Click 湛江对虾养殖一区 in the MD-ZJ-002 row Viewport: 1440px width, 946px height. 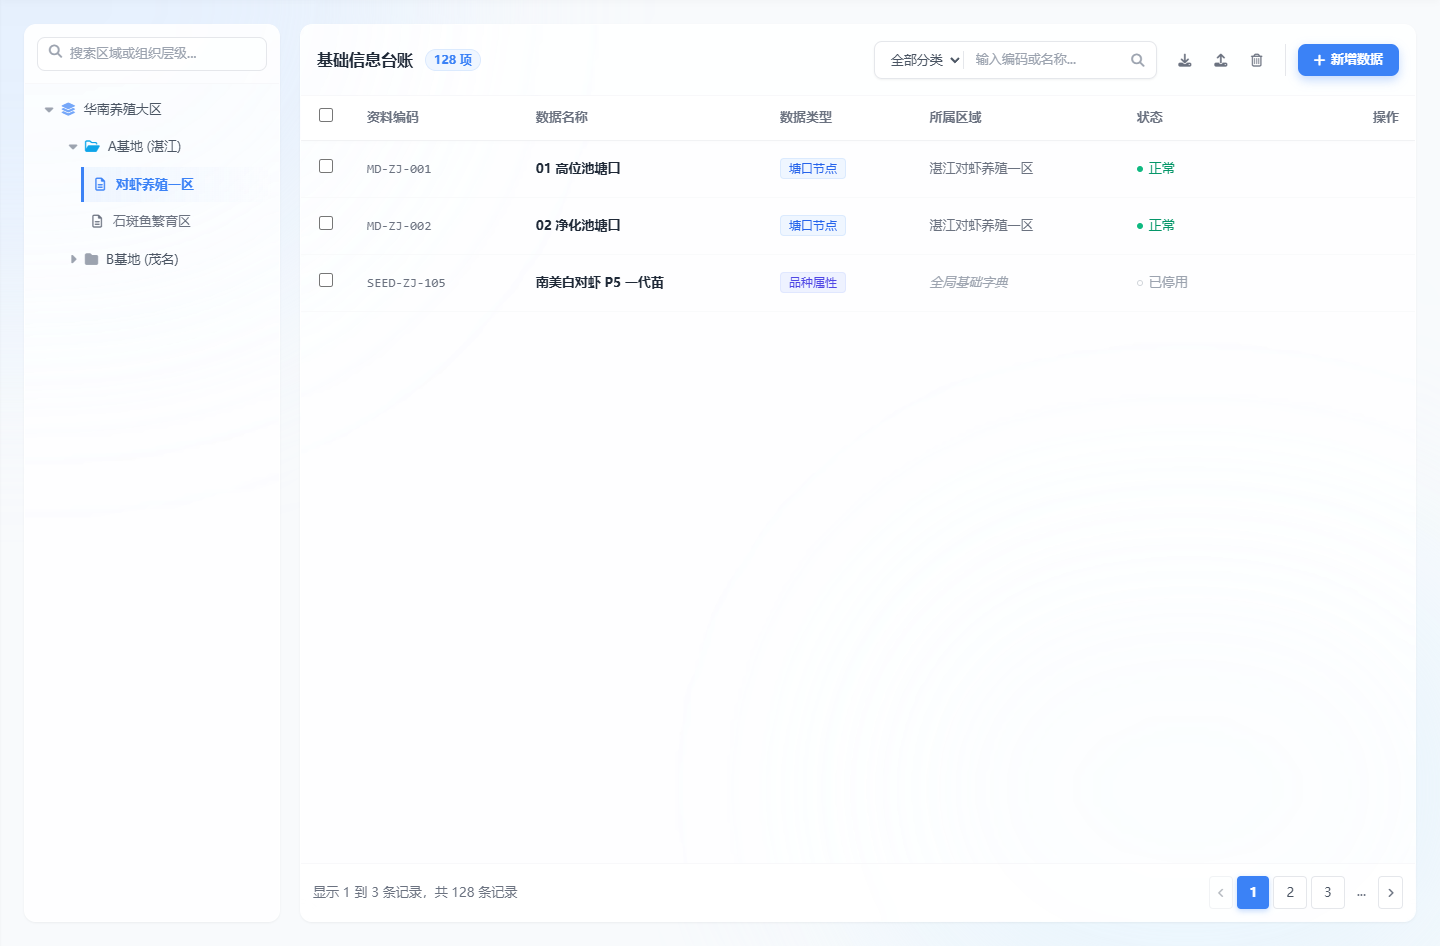pos(981,225)
